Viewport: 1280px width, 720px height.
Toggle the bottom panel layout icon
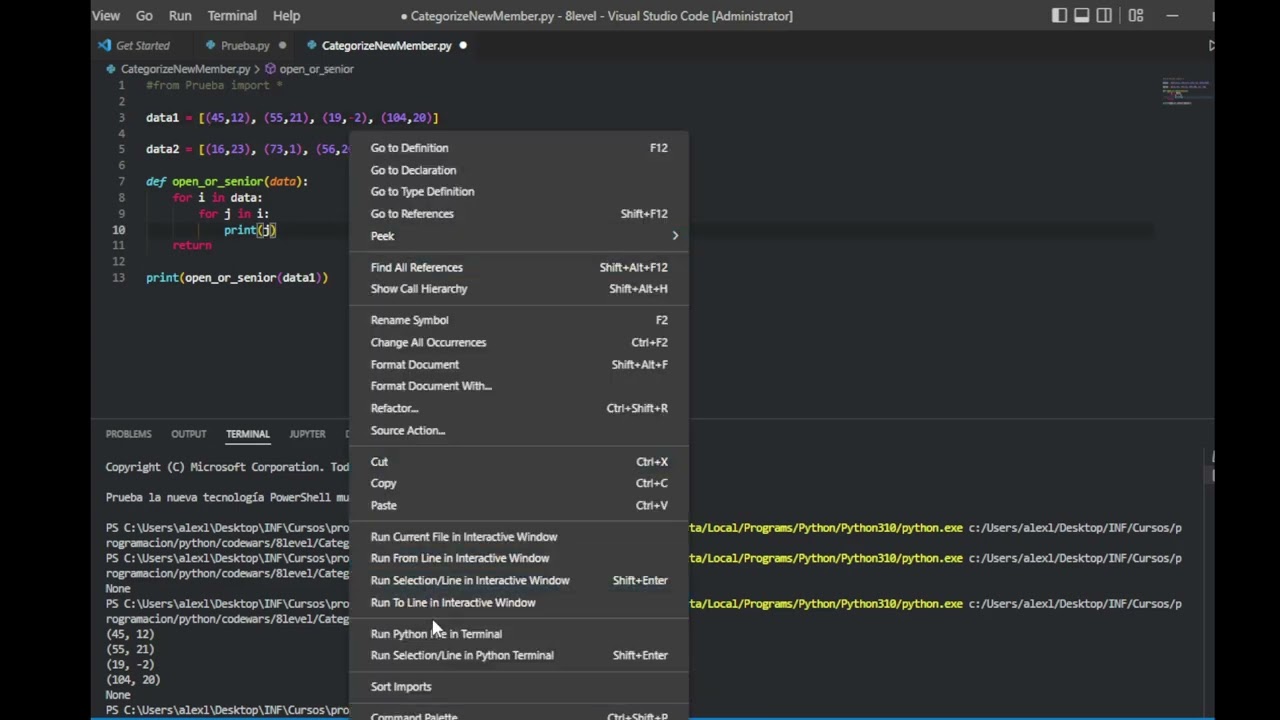pos(1082,16)
